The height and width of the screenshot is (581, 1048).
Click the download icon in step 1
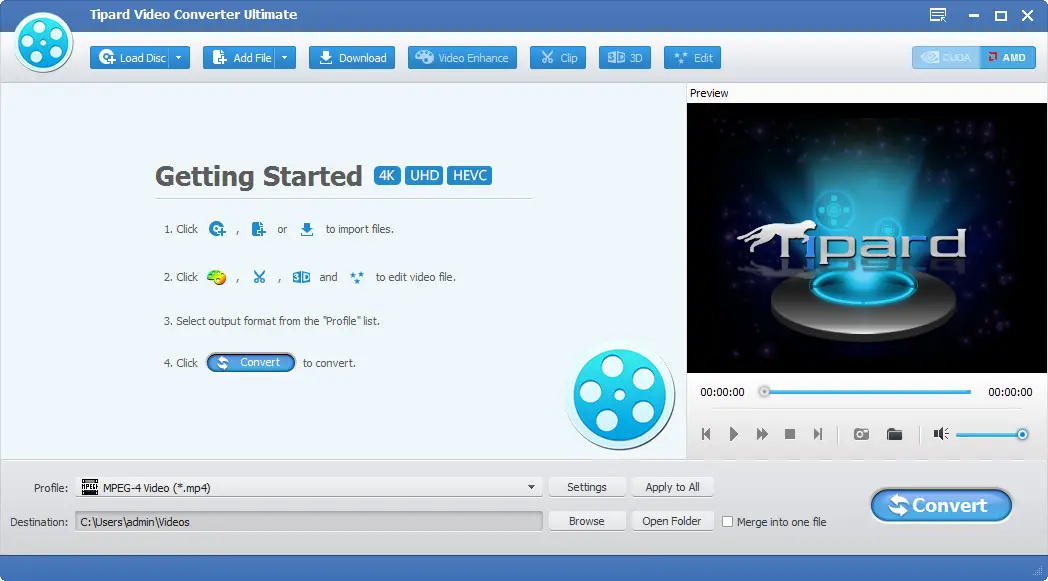tap(307, 229)
